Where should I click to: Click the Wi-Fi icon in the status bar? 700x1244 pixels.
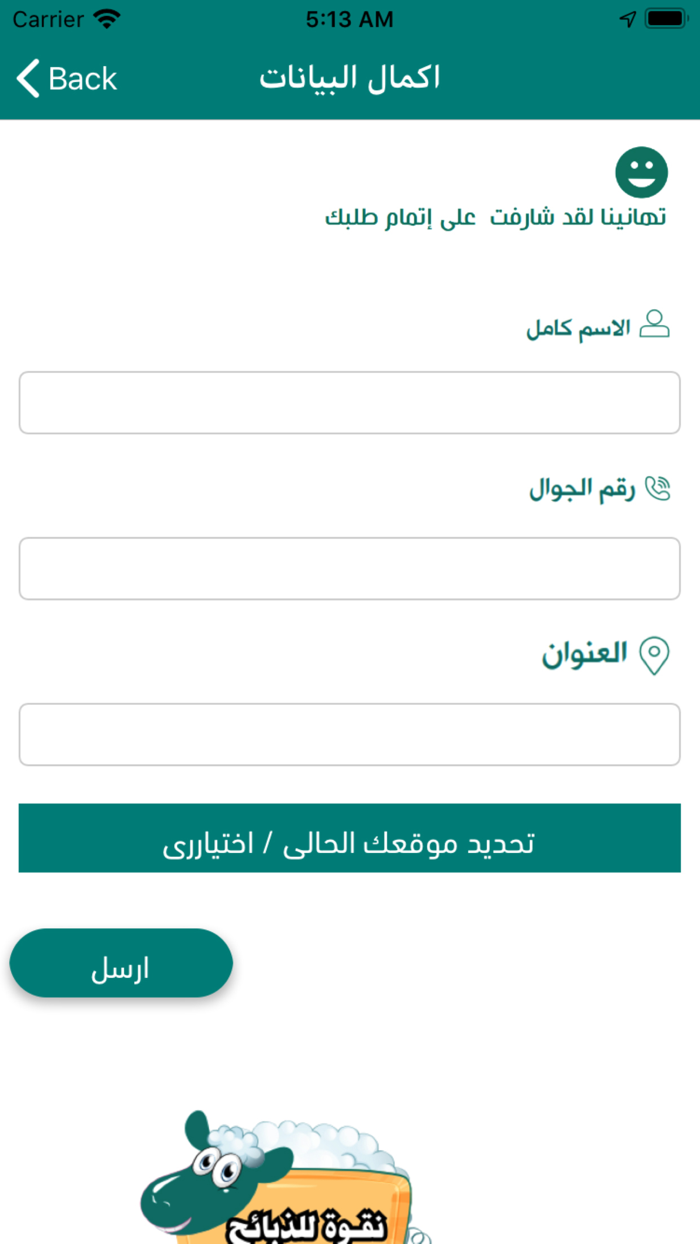[103, 18]
